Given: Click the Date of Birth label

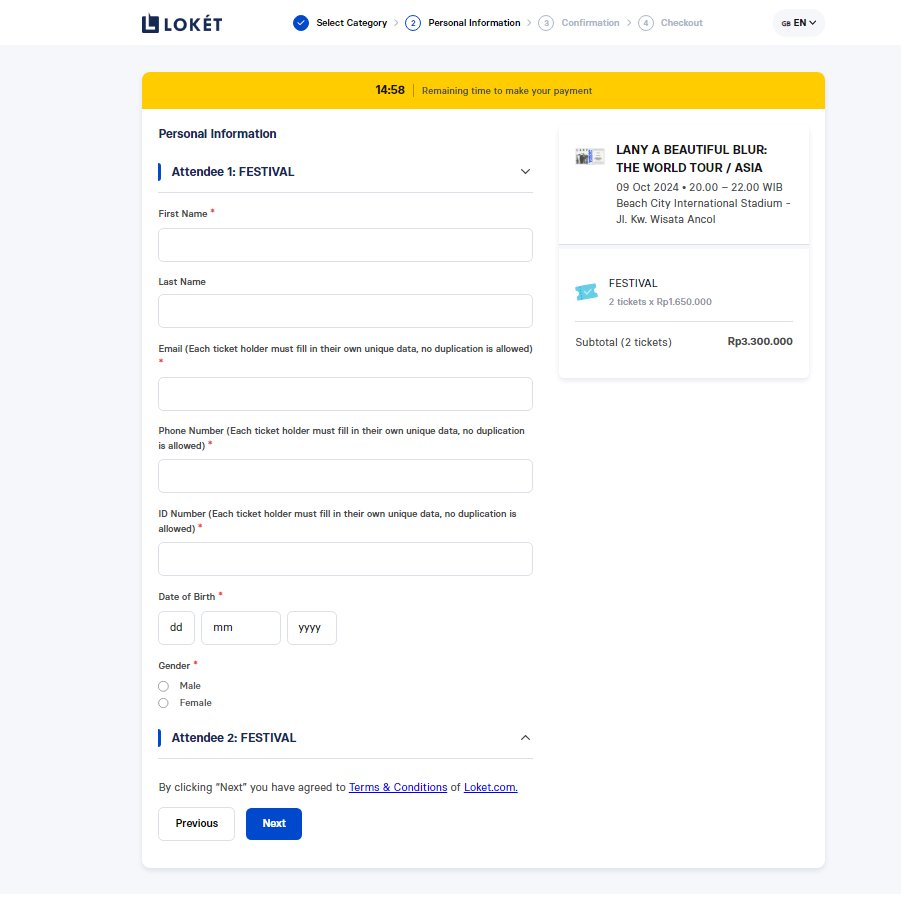Looking at the screenshot, I should [187, 597].
